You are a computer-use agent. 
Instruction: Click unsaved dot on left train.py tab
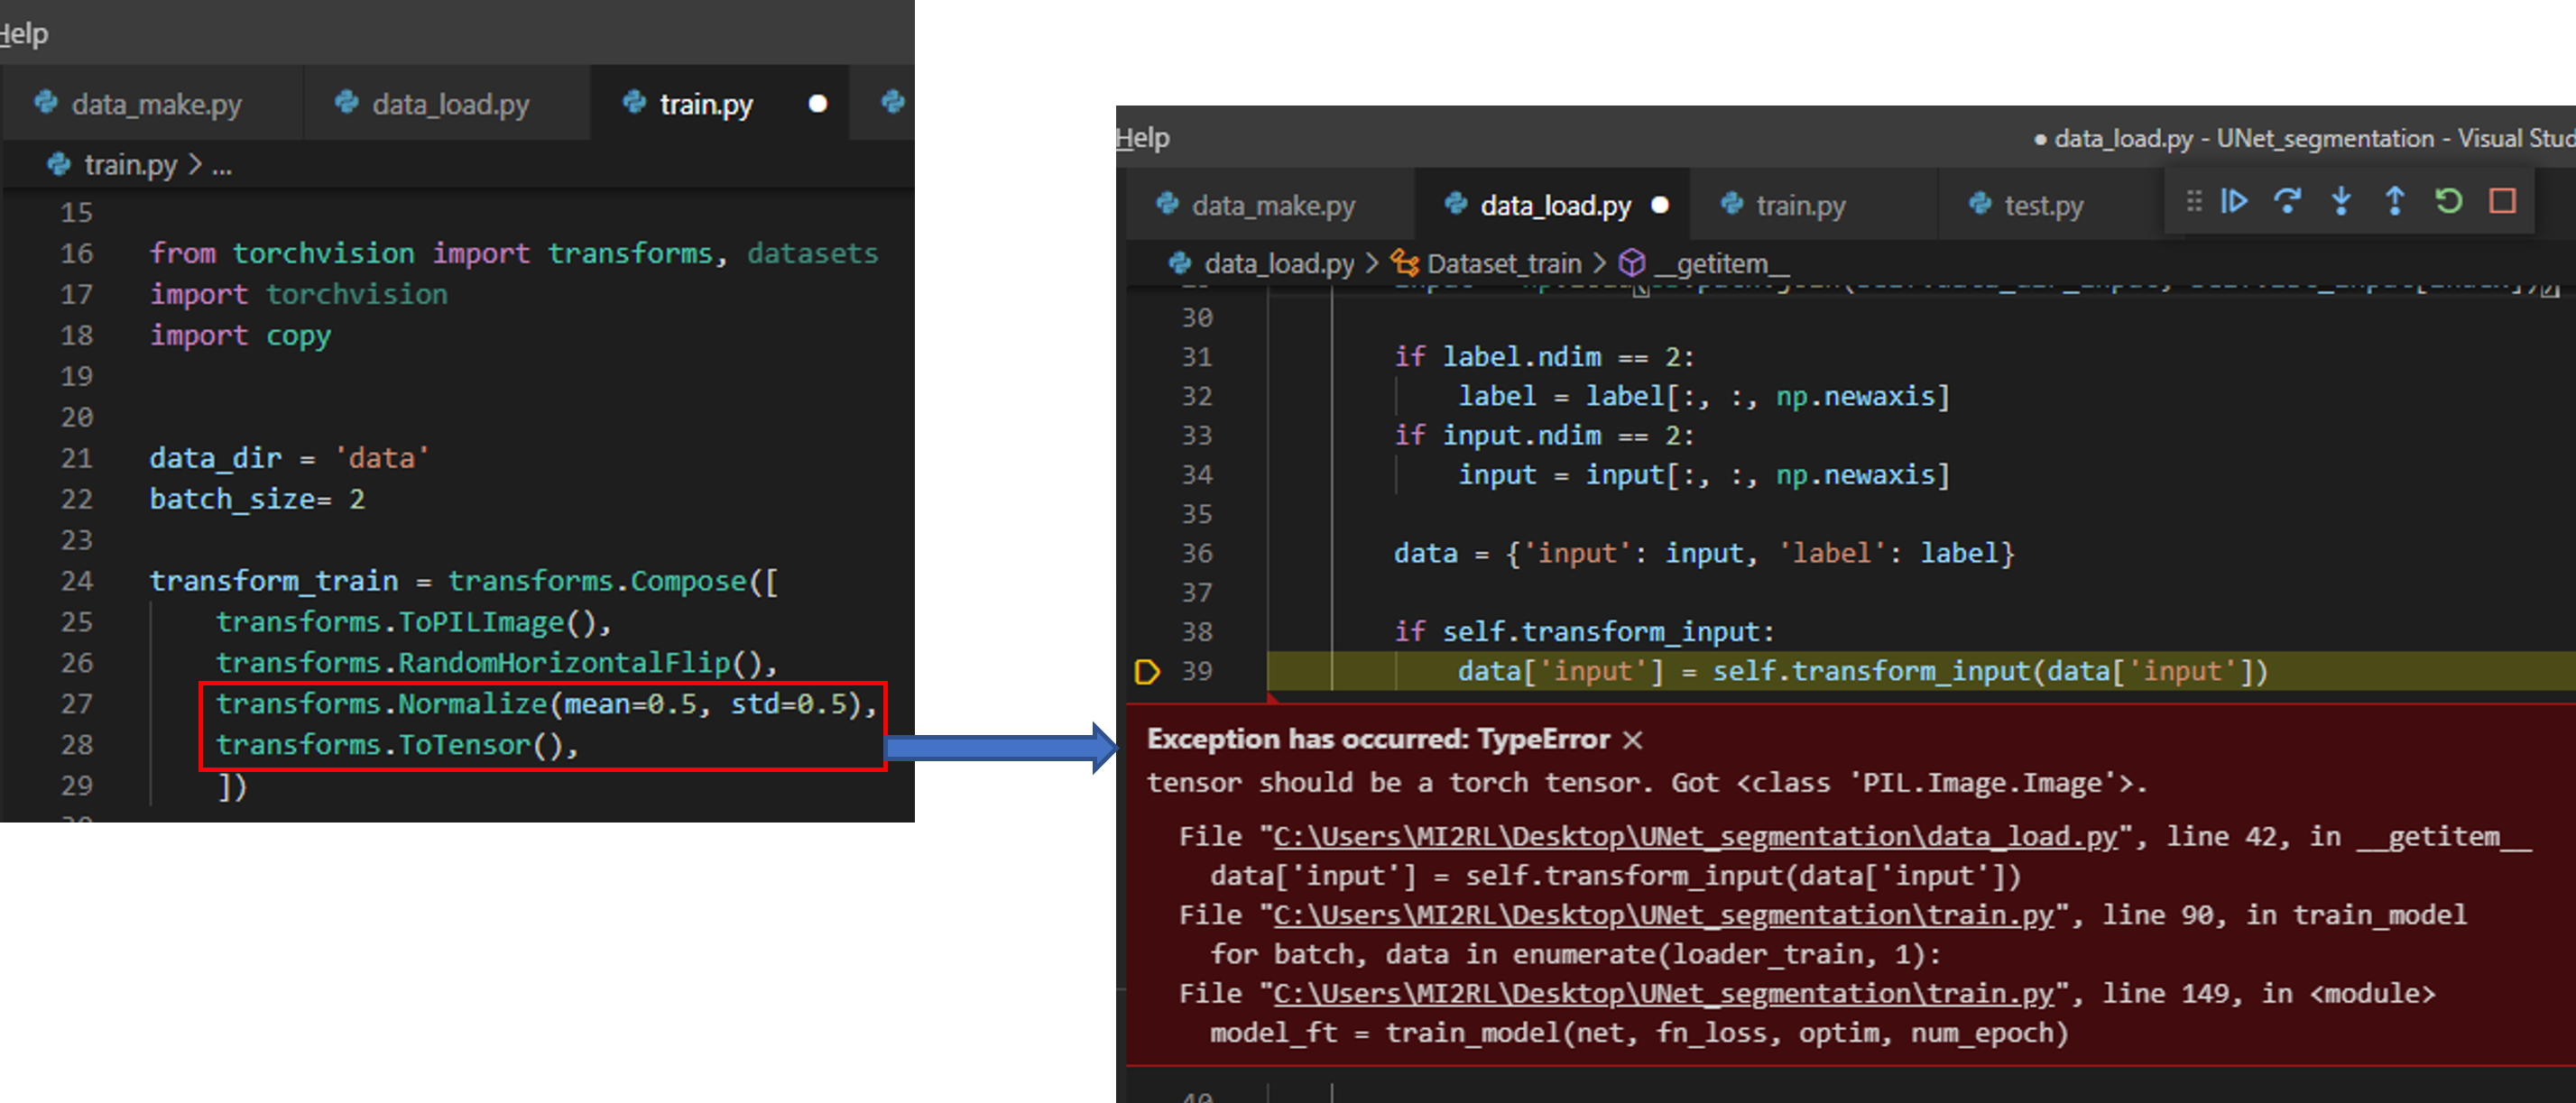tap(817, 104)
